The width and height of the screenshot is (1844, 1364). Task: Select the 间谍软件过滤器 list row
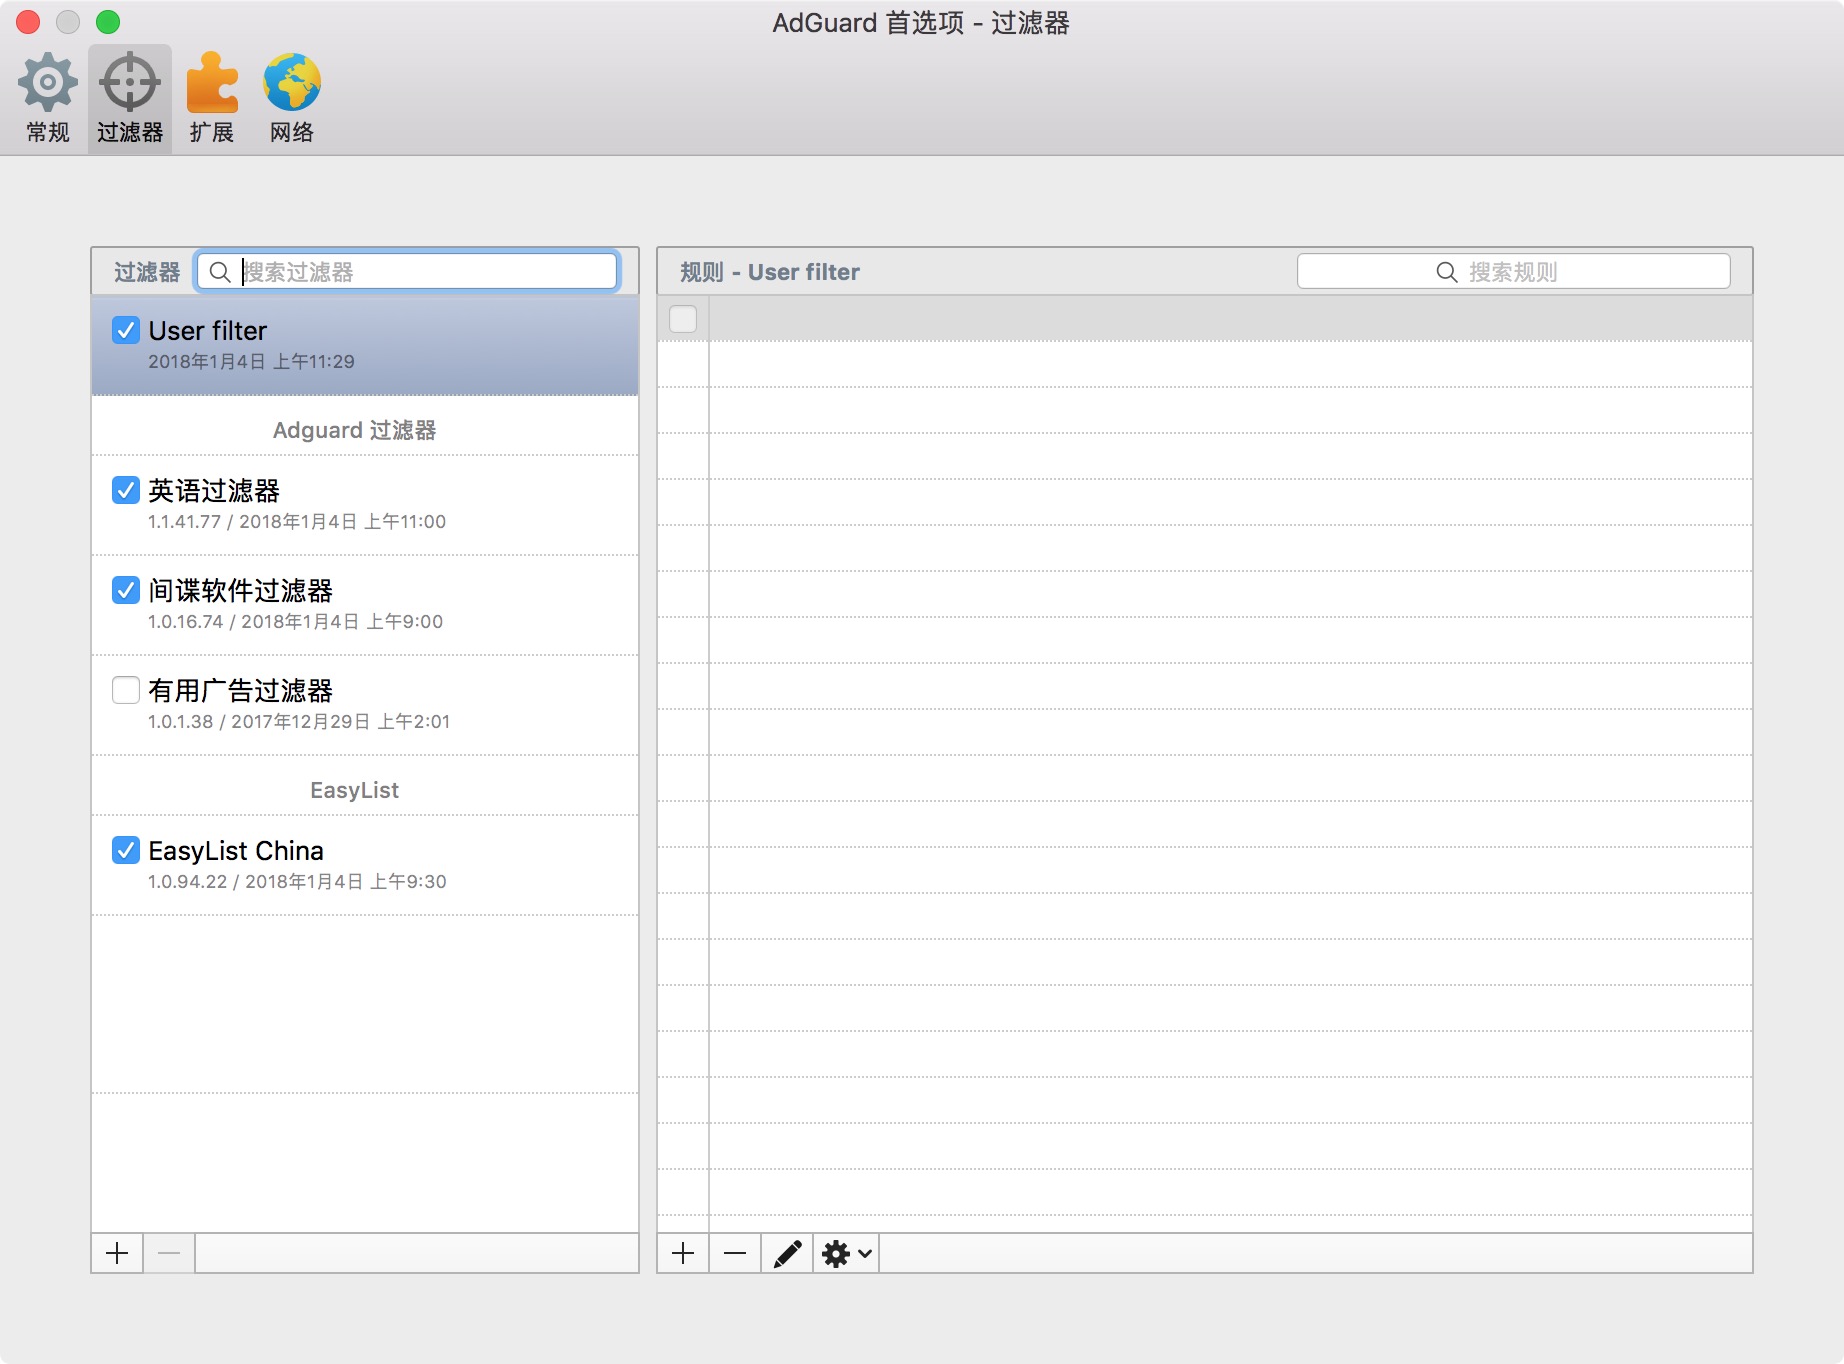point(365,605)
